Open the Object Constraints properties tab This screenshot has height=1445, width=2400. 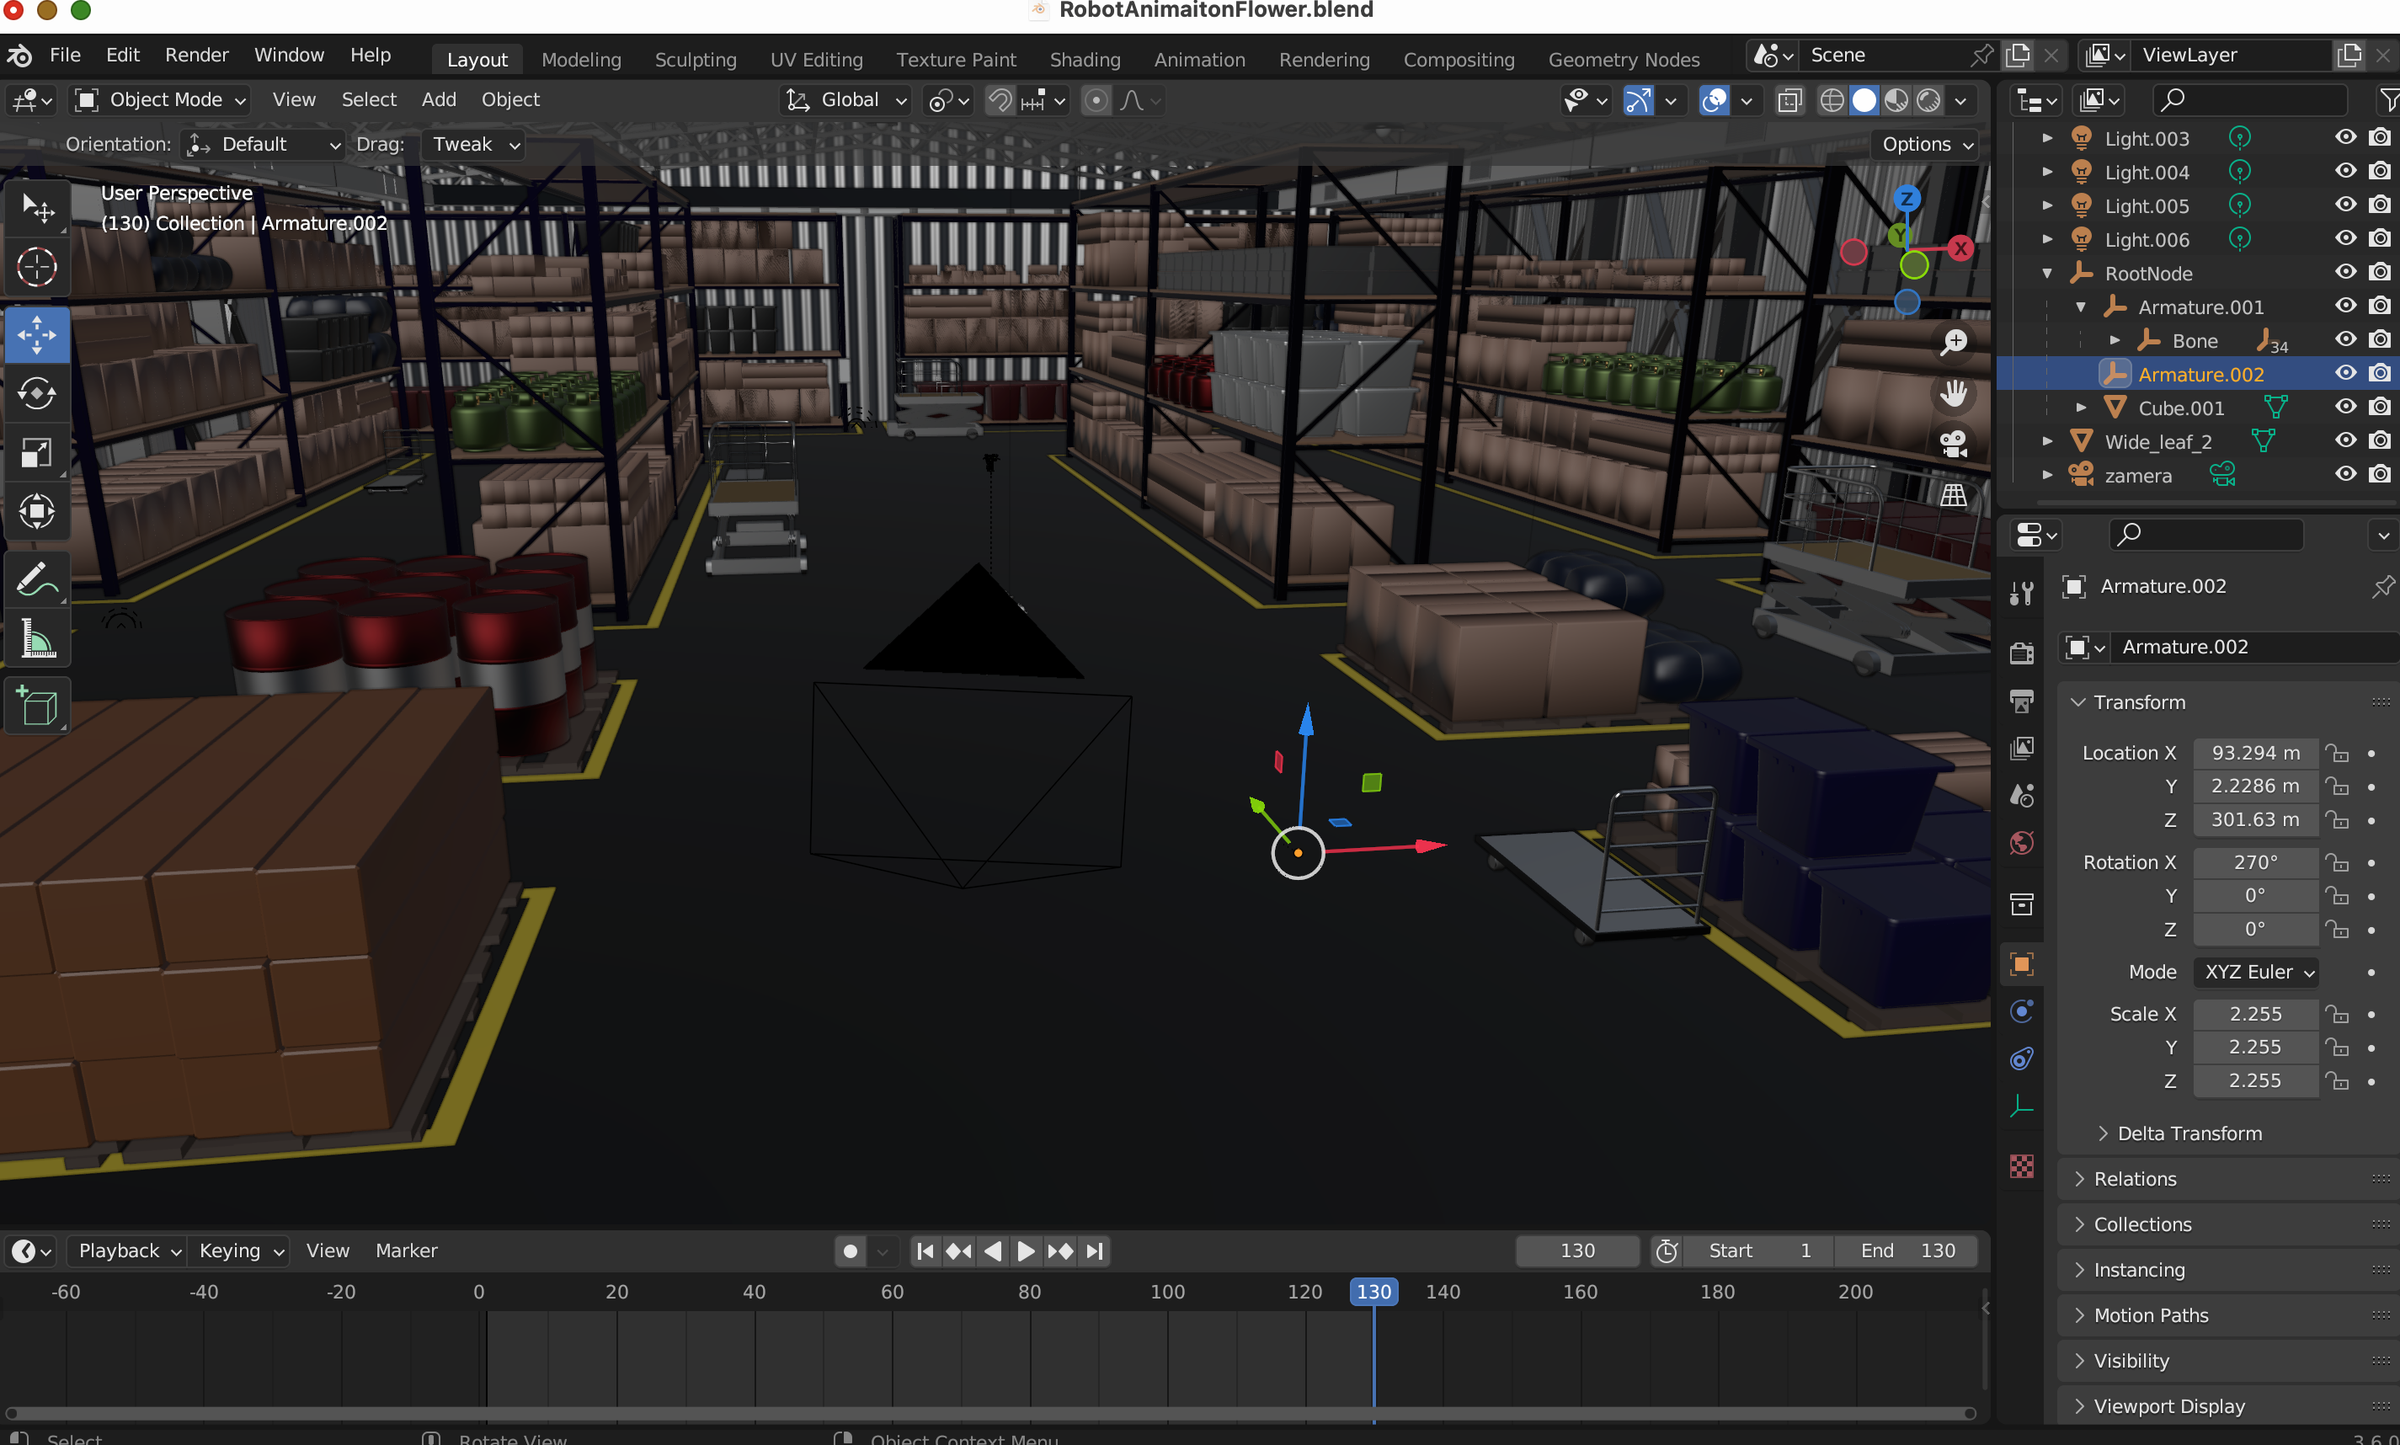coord(2022,1059)
